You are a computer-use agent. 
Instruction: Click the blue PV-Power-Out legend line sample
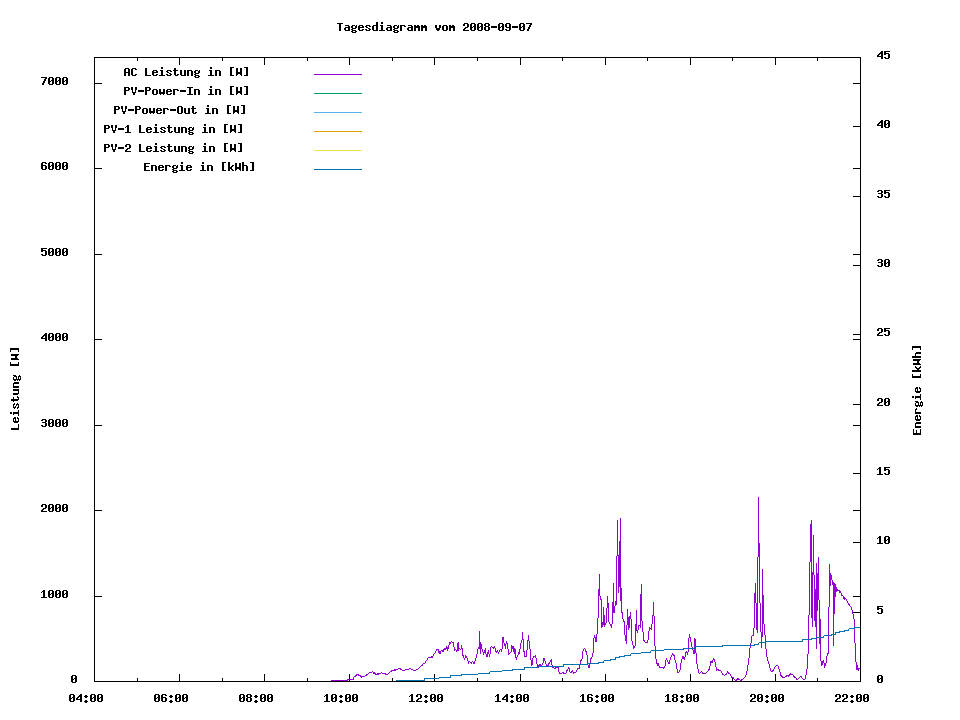(x=337, y=112)
